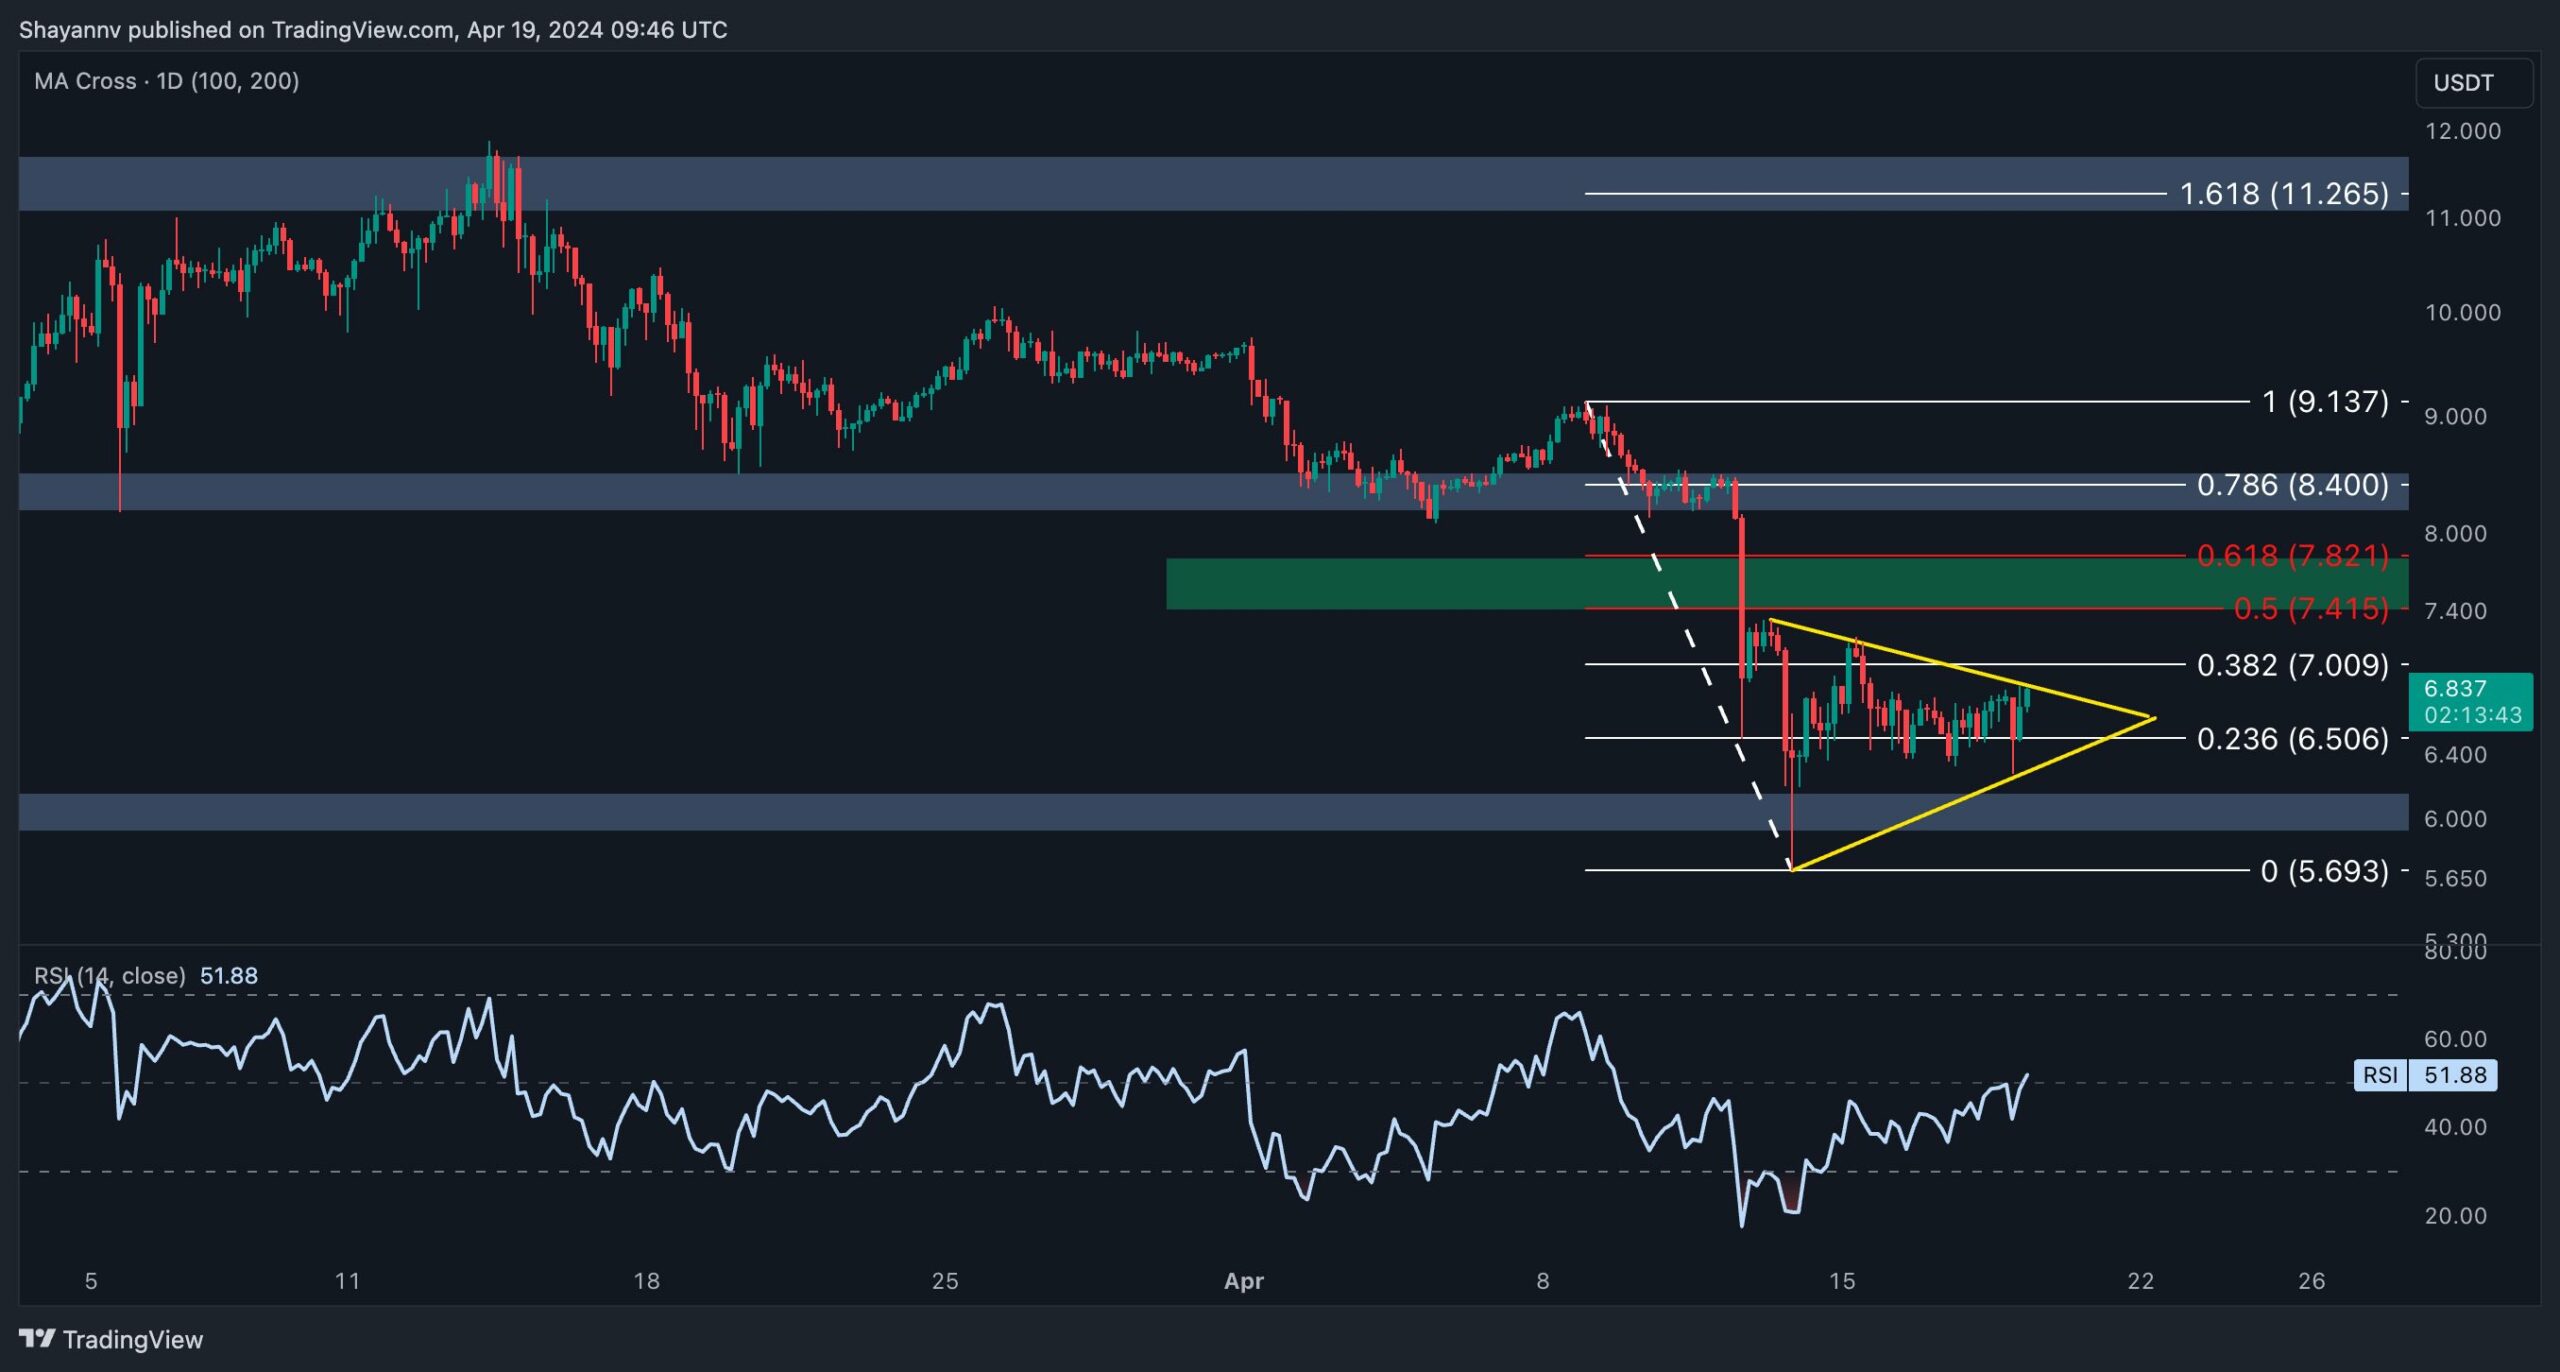Click the 20.00 RSI axis label
This screenshot has width=2560, height=1372.
point(2455,1216)
